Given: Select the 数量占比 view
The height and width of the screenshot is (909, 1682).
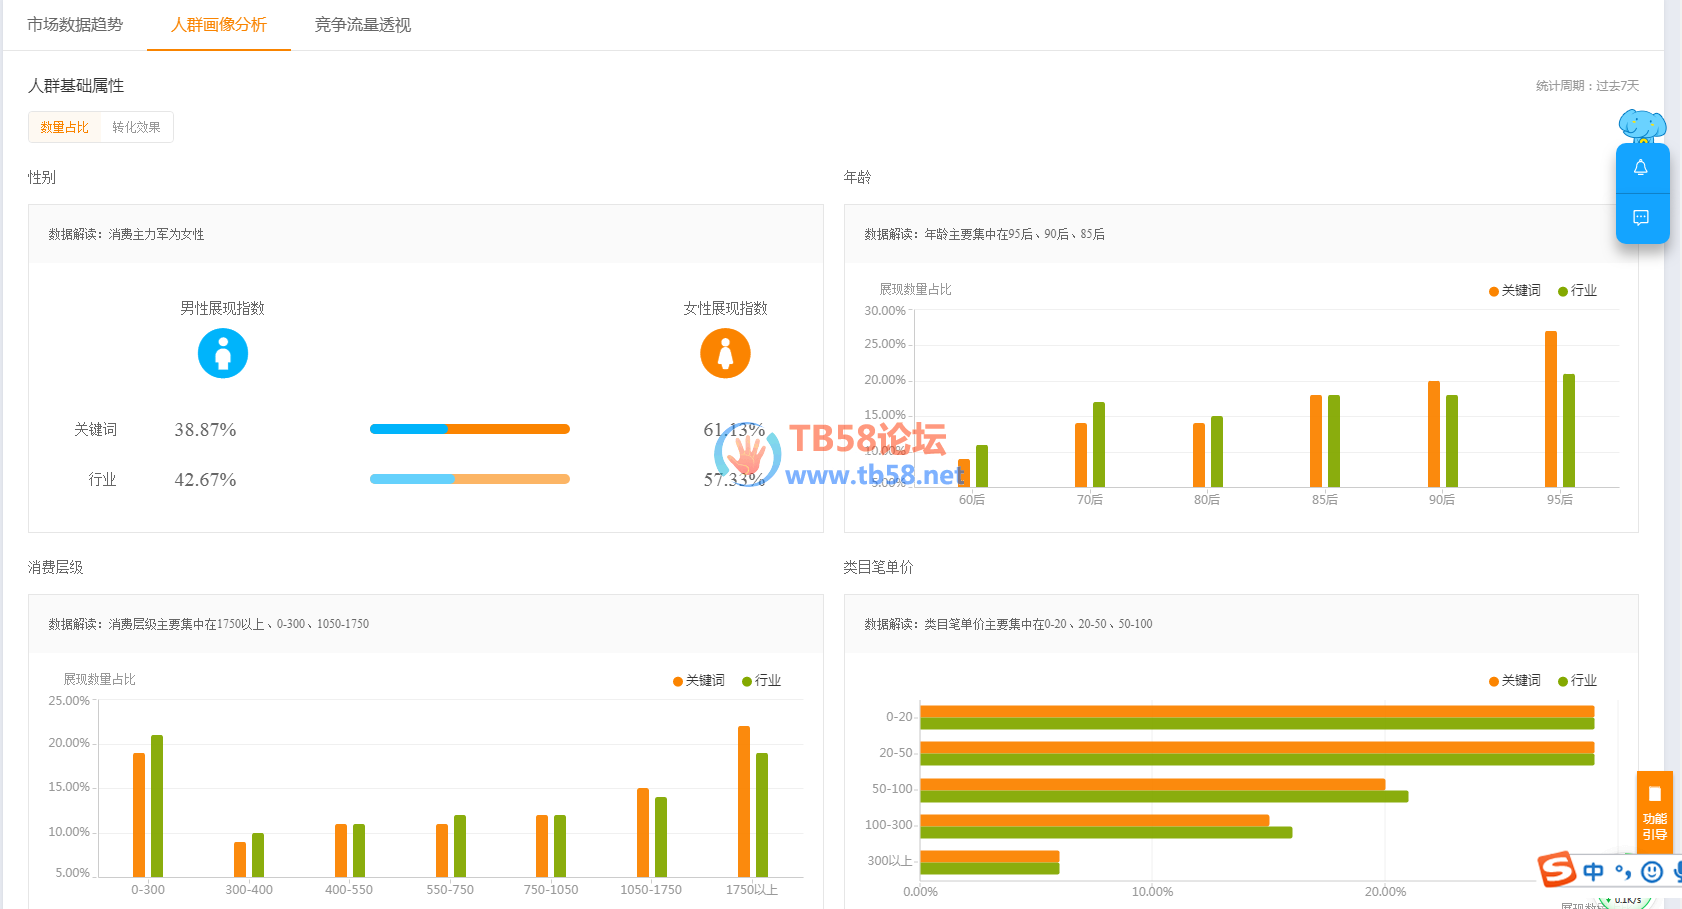Looking at the screenshot, I should pyautogui.click(x=65, y=127).
